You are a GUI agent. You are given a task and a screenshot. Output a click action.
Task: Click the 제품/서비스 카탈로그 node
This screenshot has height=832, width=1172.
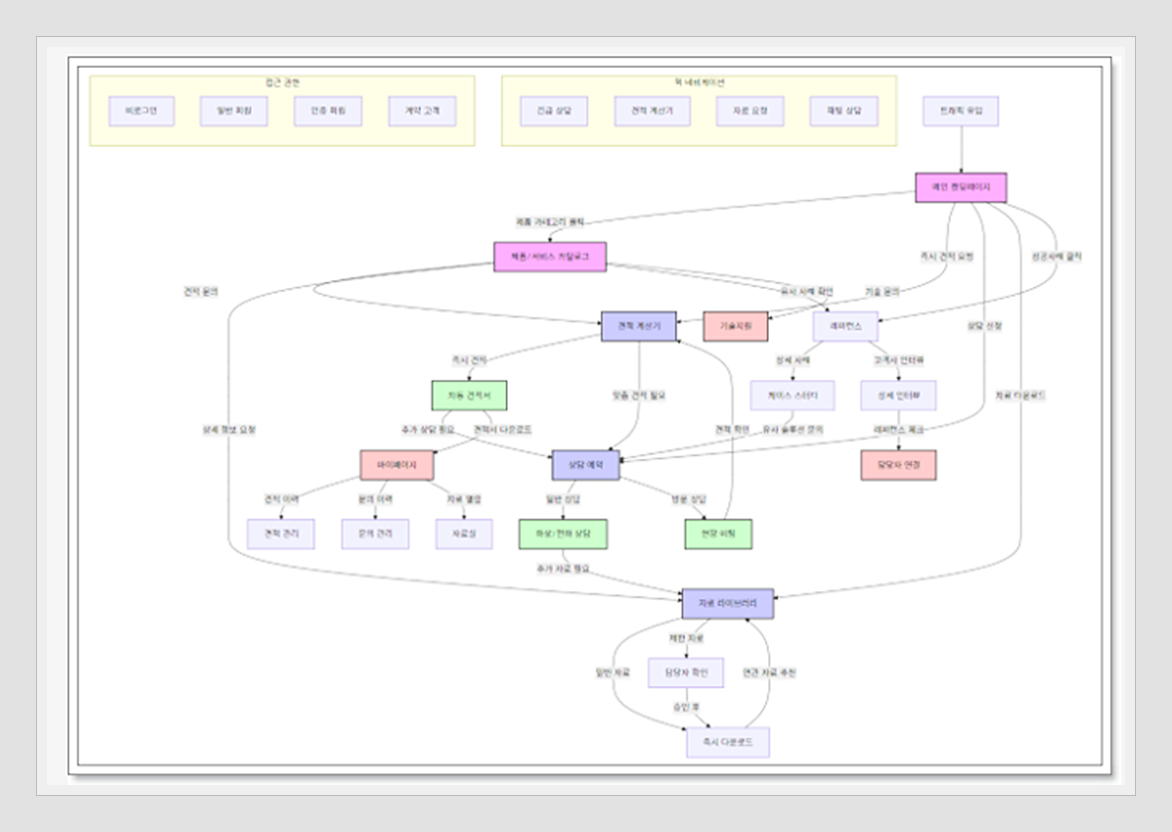pyautogui.click(x=549, y=257)
